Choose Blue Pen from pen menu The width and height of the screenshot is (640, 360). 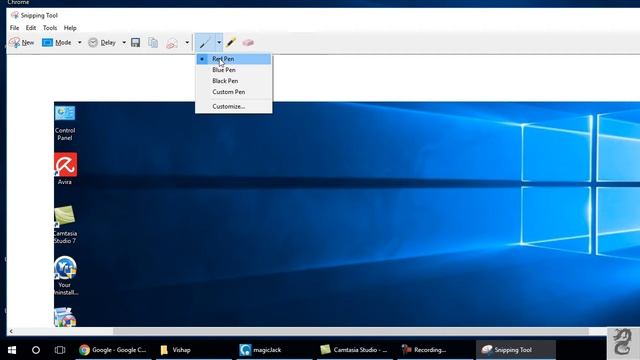(x=233, y=70)
